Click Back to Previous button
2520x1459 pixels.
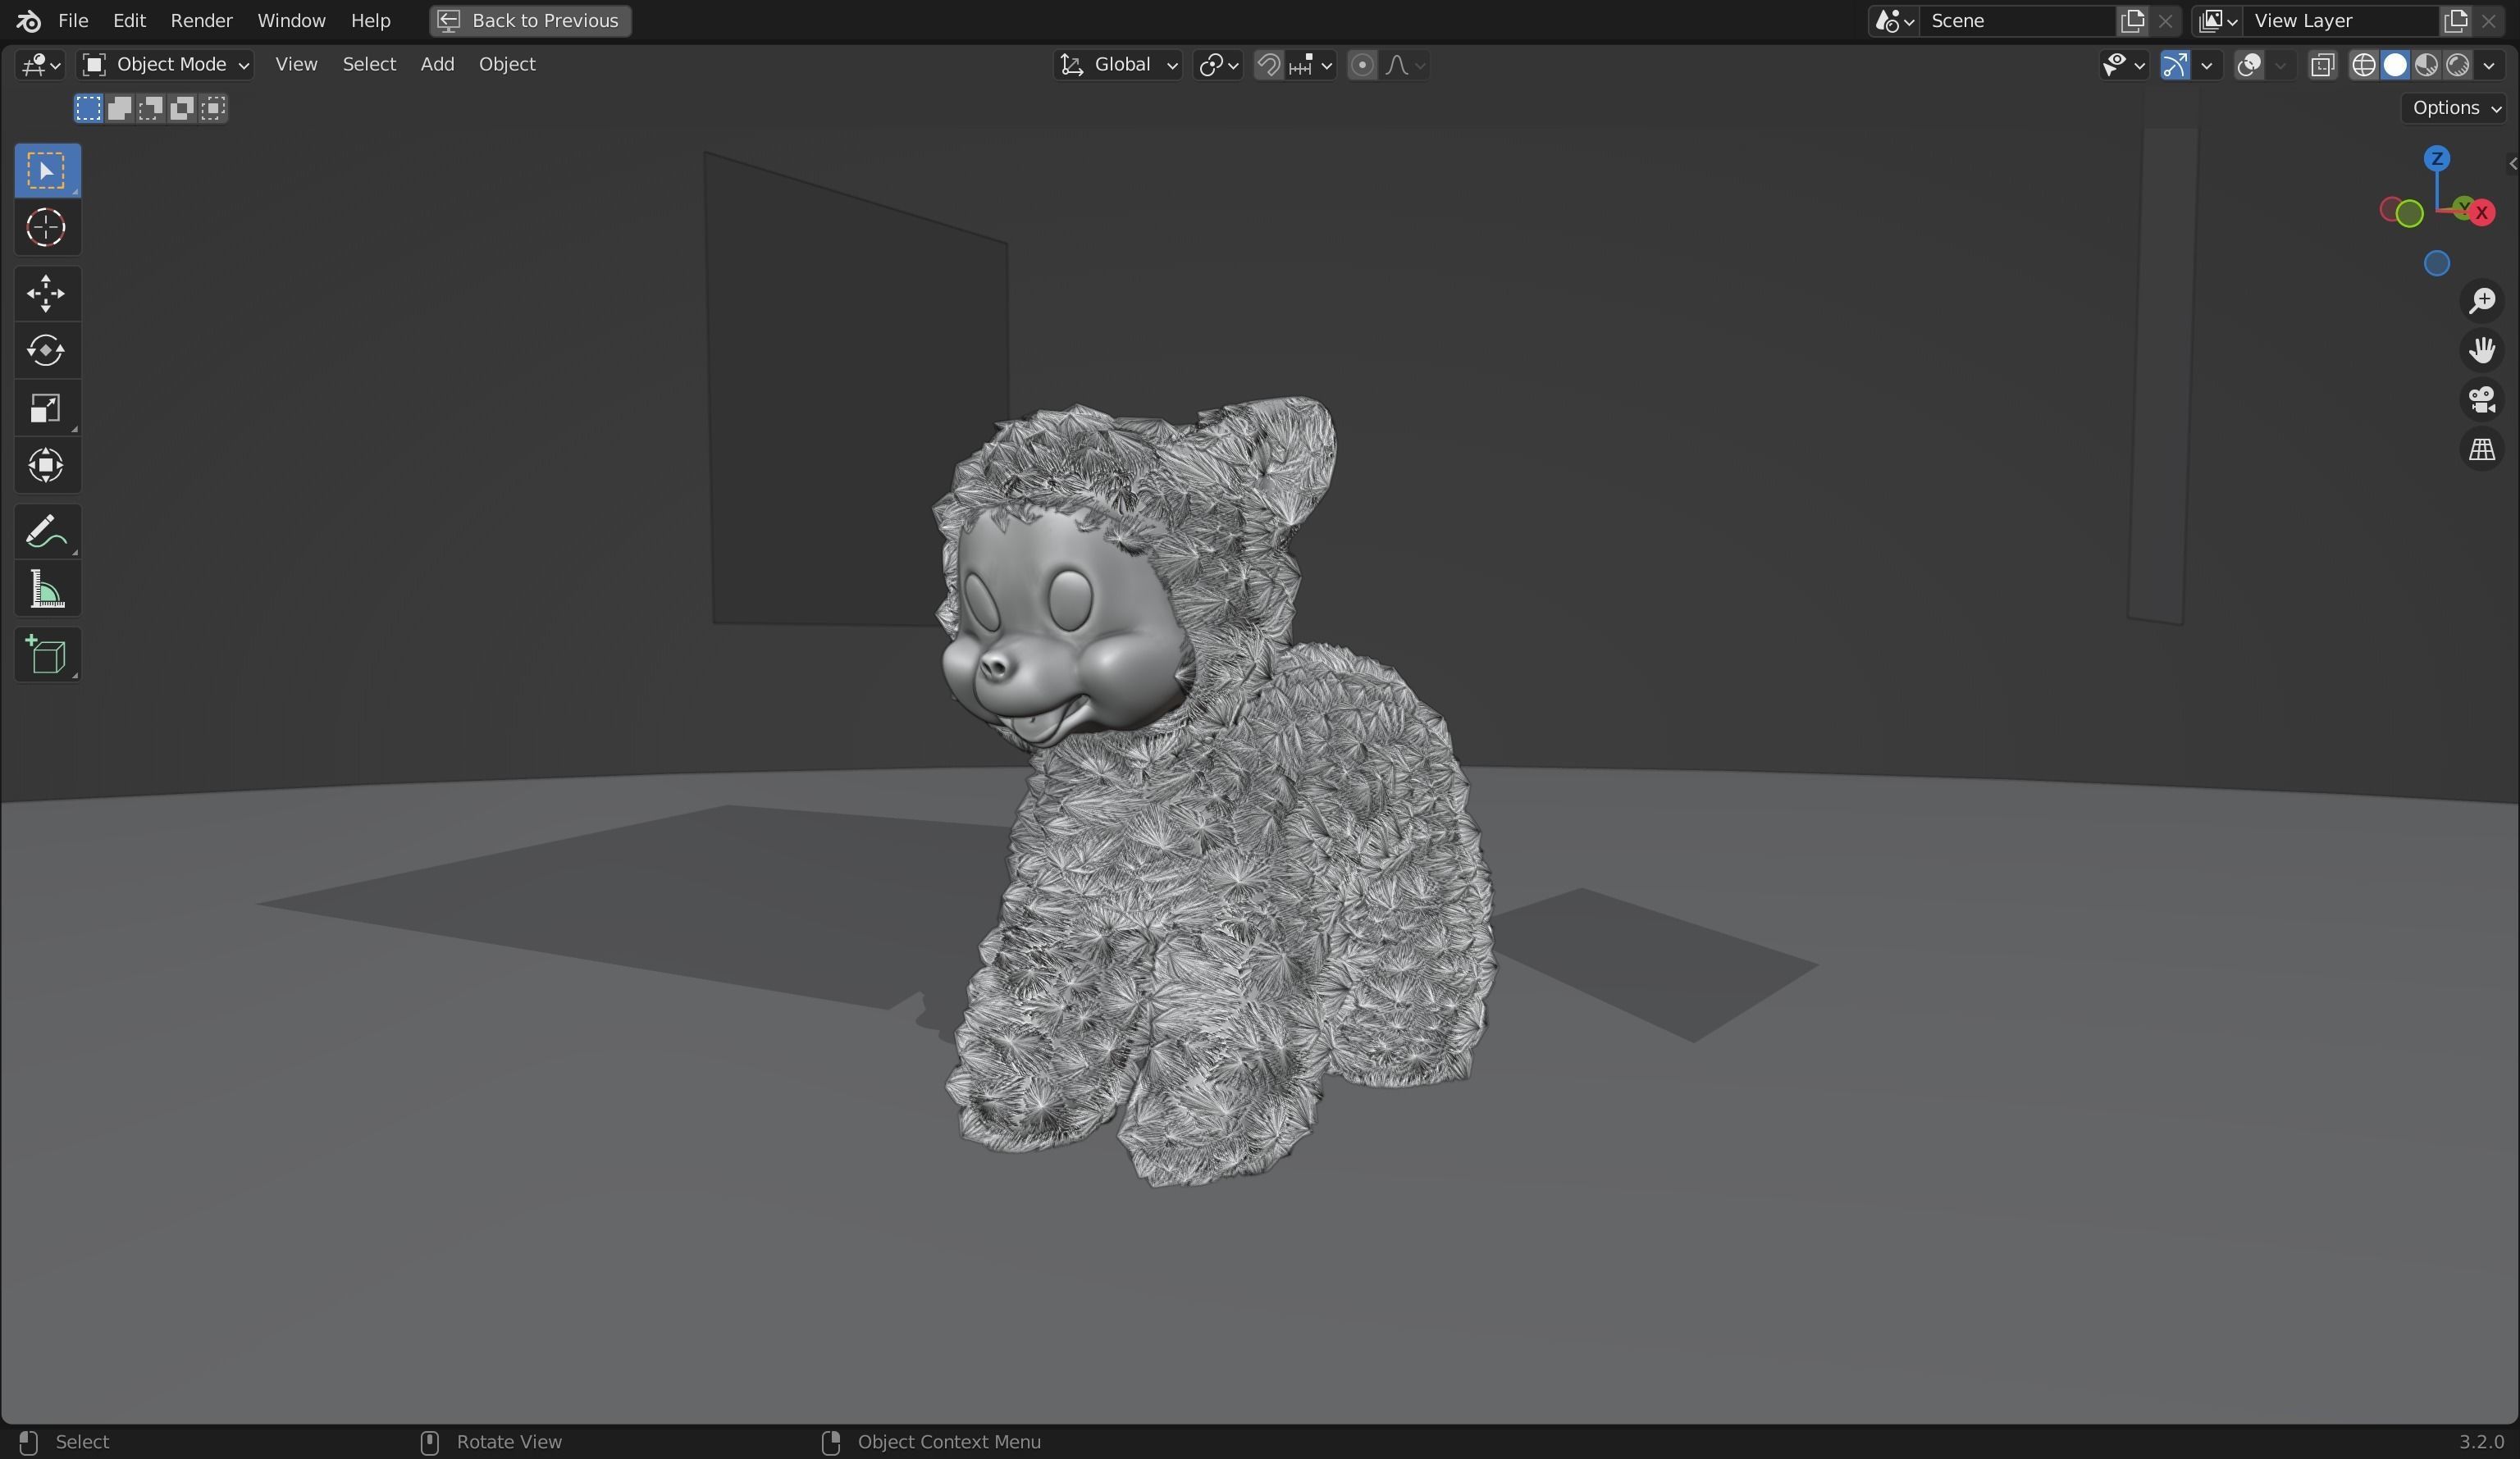coord(530,20)
